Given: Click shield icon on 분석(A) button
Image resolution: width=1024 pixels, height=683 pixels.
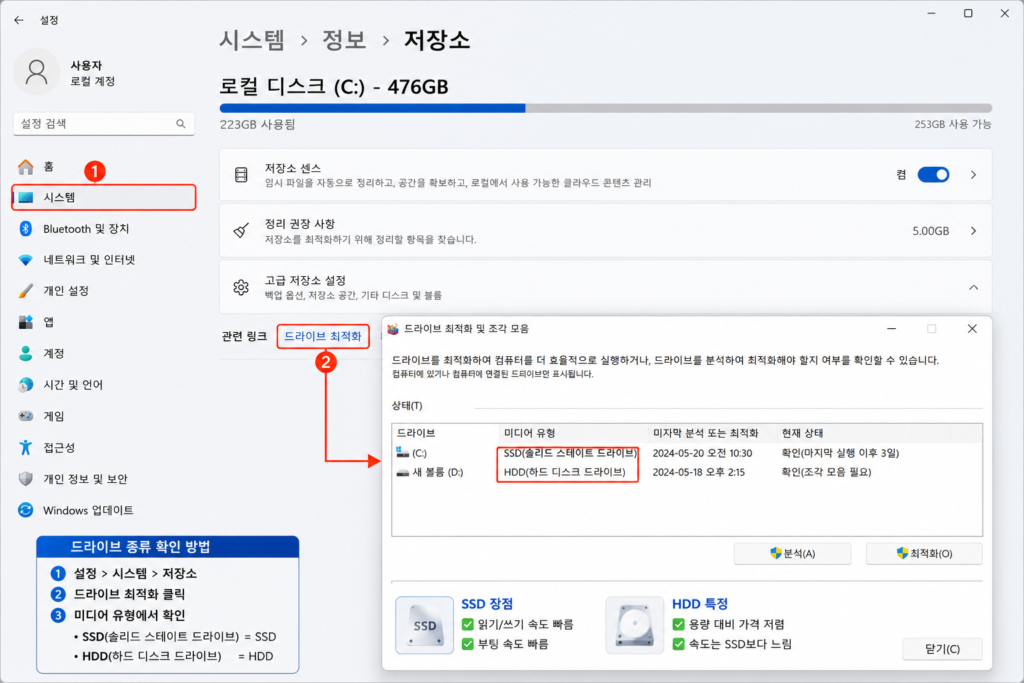Looking at the screenshot, I should (x=775, y=554).
